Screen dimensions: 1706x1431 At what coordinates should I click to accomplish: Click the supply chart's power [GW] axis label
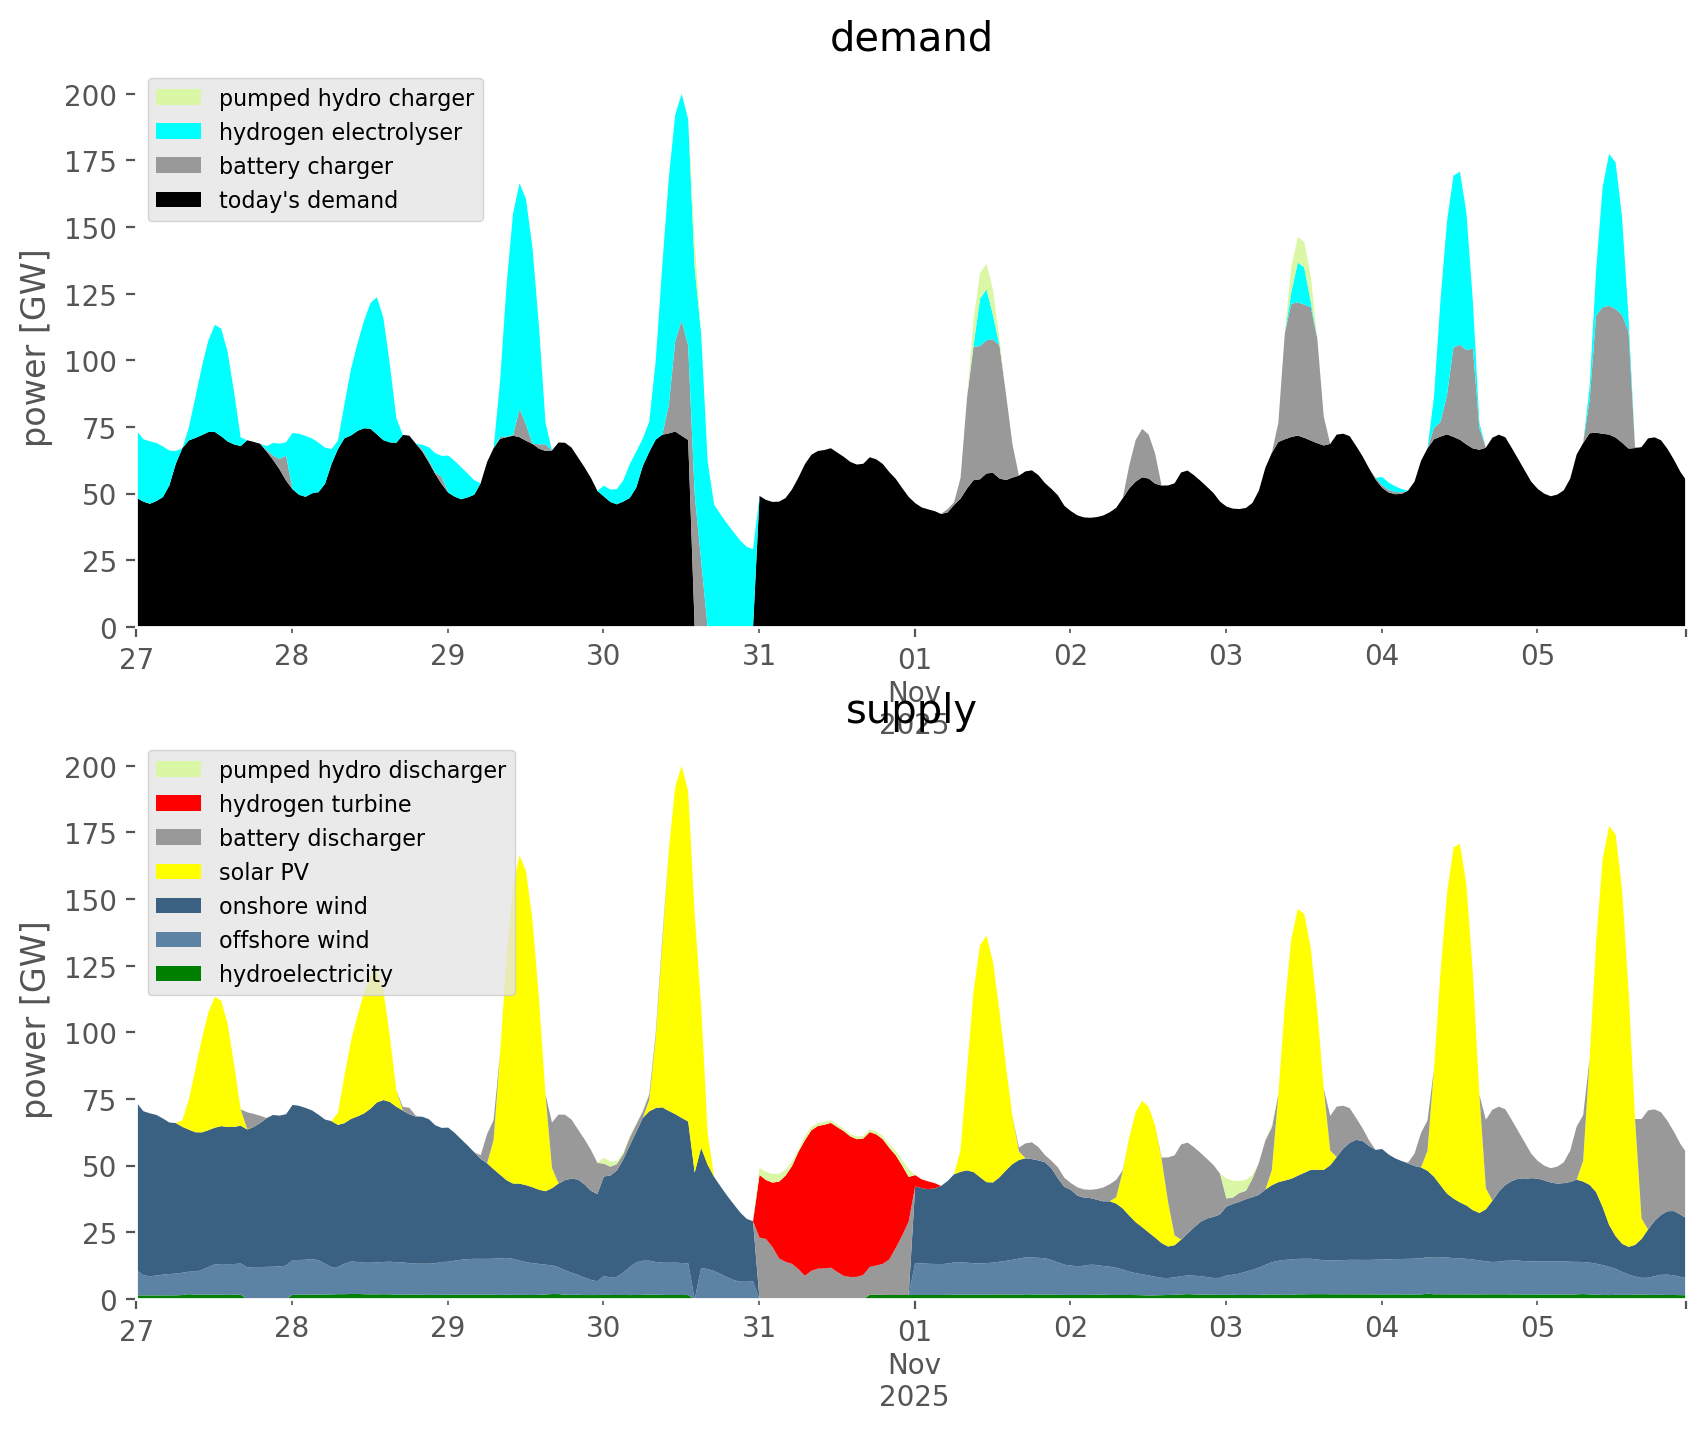click(35, 1020)
